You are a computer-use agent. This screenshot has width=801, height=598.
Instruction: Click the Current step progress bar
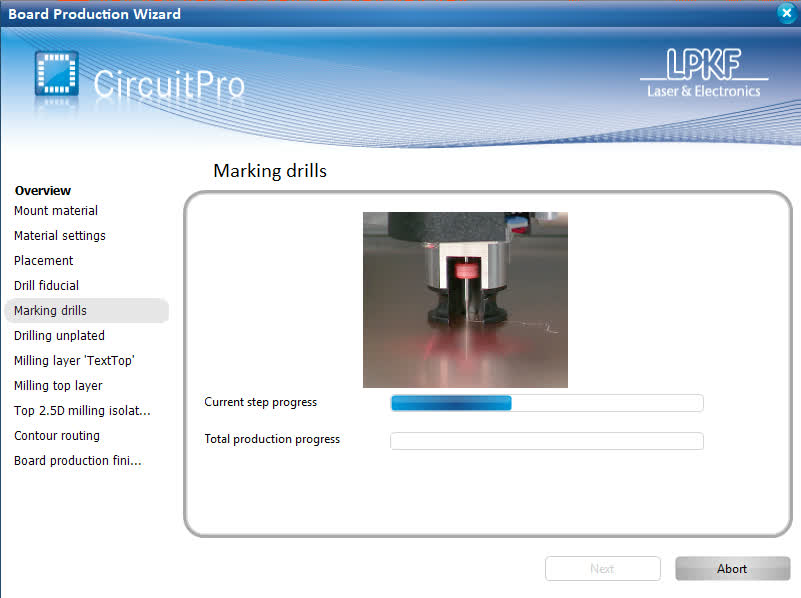point(547,403)
